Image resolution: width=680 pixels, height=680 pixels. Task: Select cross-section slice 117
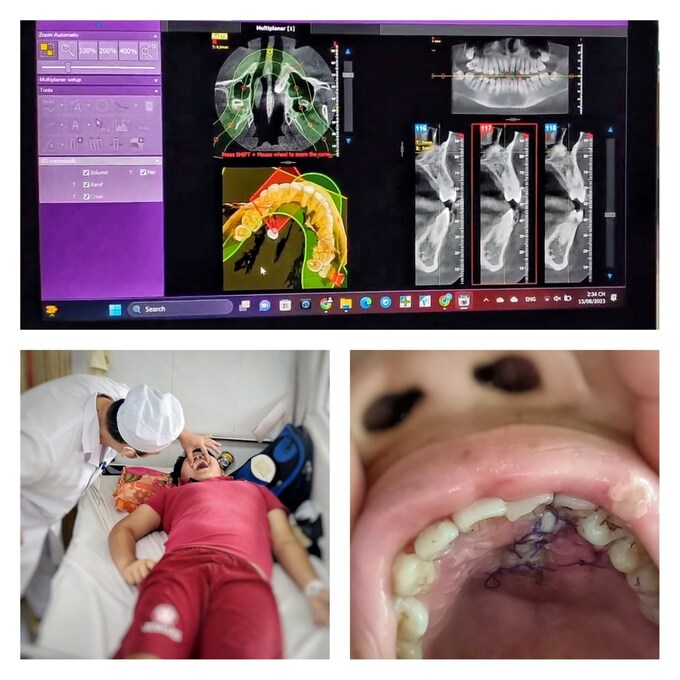point(504,204)
